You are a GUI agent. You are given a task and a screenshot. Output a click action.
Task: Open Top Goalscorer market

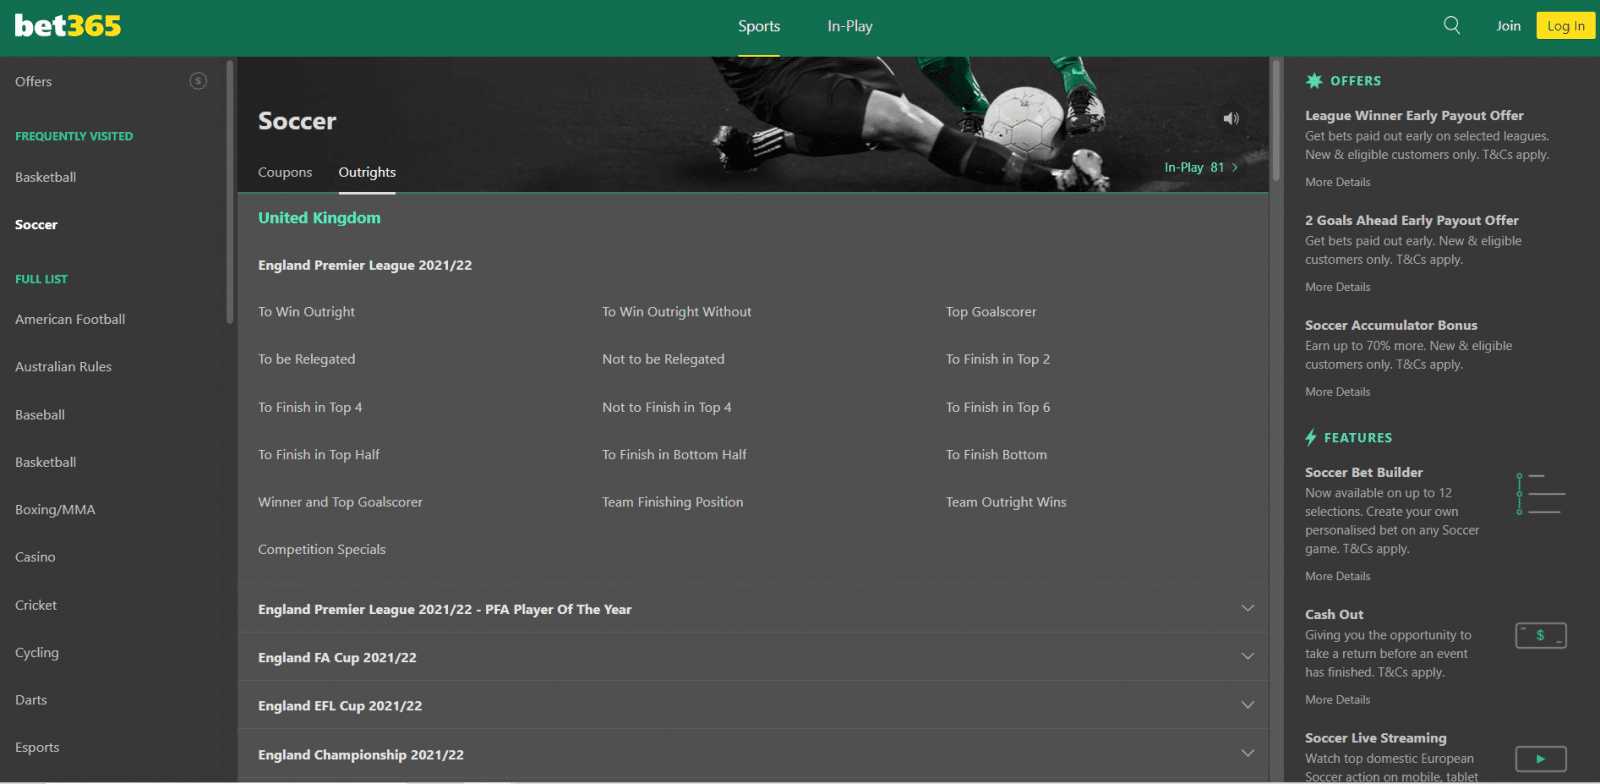(991, 311)
